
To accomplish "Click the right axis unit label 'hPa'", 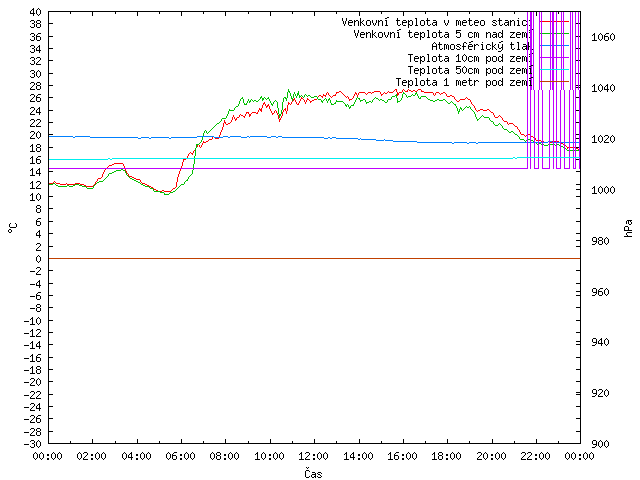I will pyautogui.click(x=629, y=228).
